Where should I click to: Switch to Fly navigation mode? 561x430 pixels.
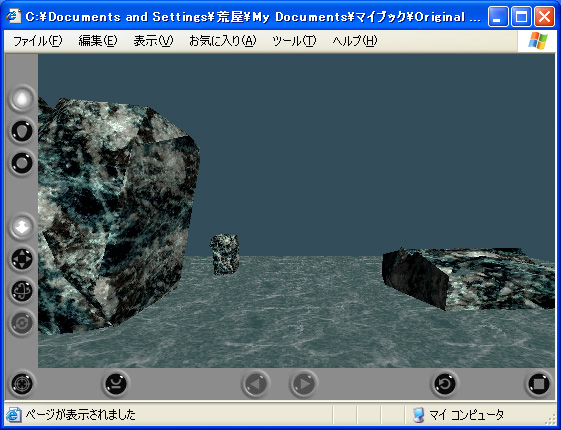tap(21, 131)
